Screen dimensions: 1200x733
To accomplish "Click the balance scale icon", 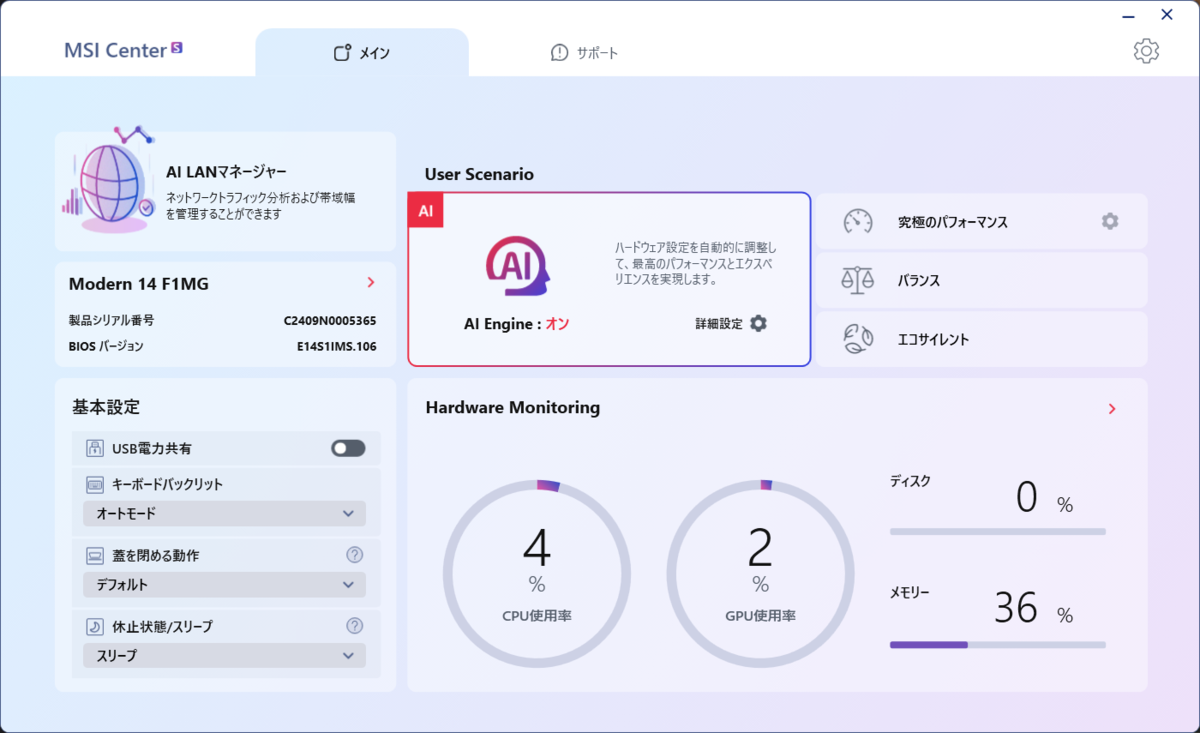I will (x=857, y=281).
